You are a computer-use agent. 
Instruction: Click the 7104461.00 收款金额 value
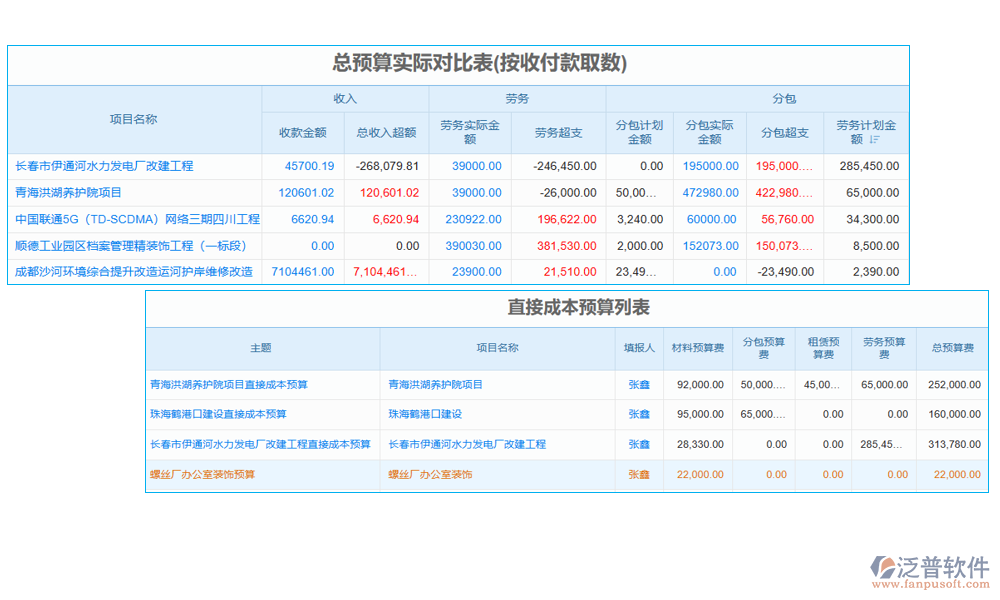point(303,271)
